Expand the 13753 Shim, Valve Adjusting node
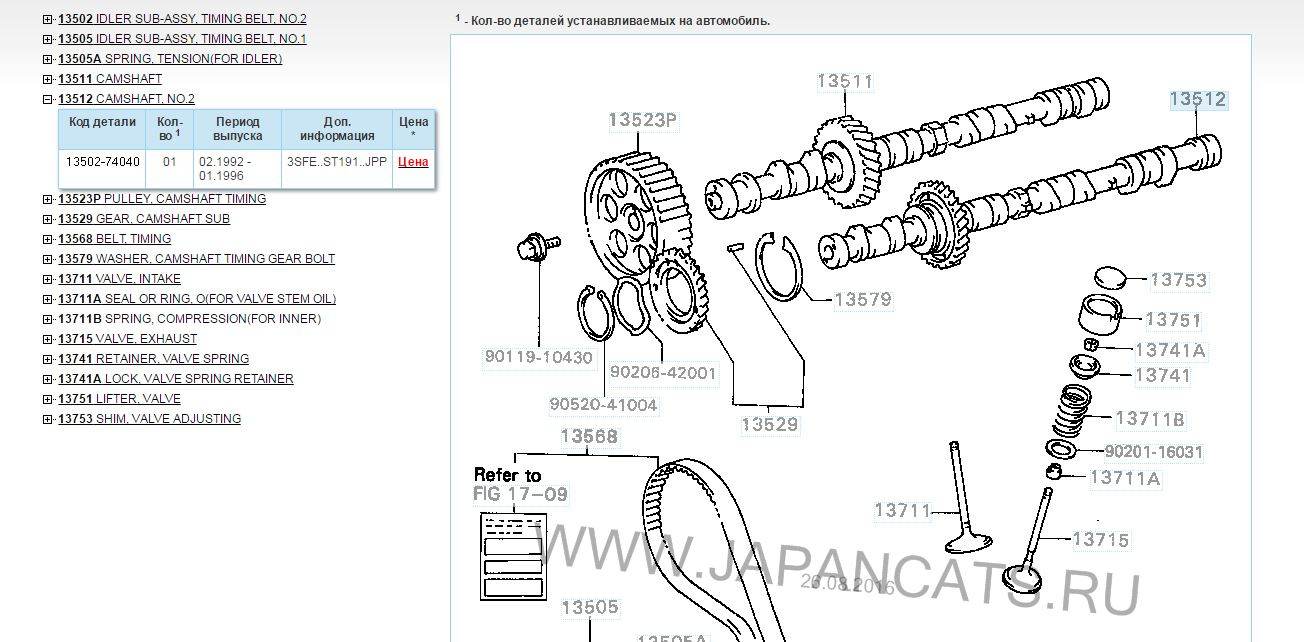Image resolution: width=1304 pixels, height=642 pixels. (x=48, y=419)
